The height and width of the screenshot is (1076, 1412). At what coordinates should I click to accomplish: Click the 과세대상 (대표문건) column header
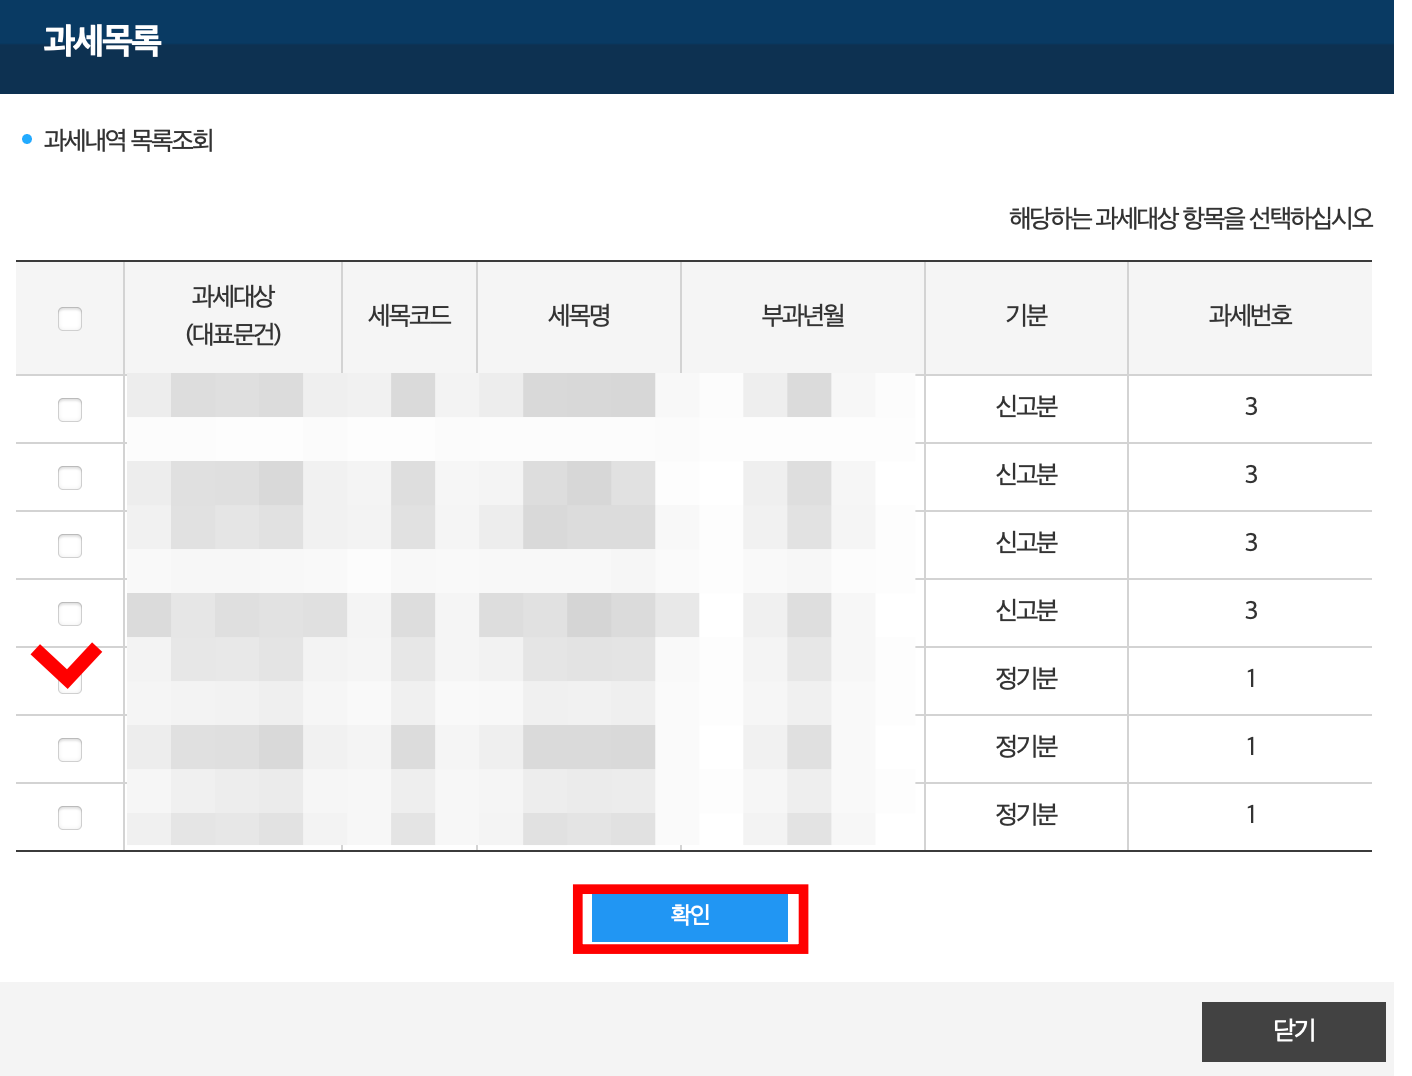(232, 317)
